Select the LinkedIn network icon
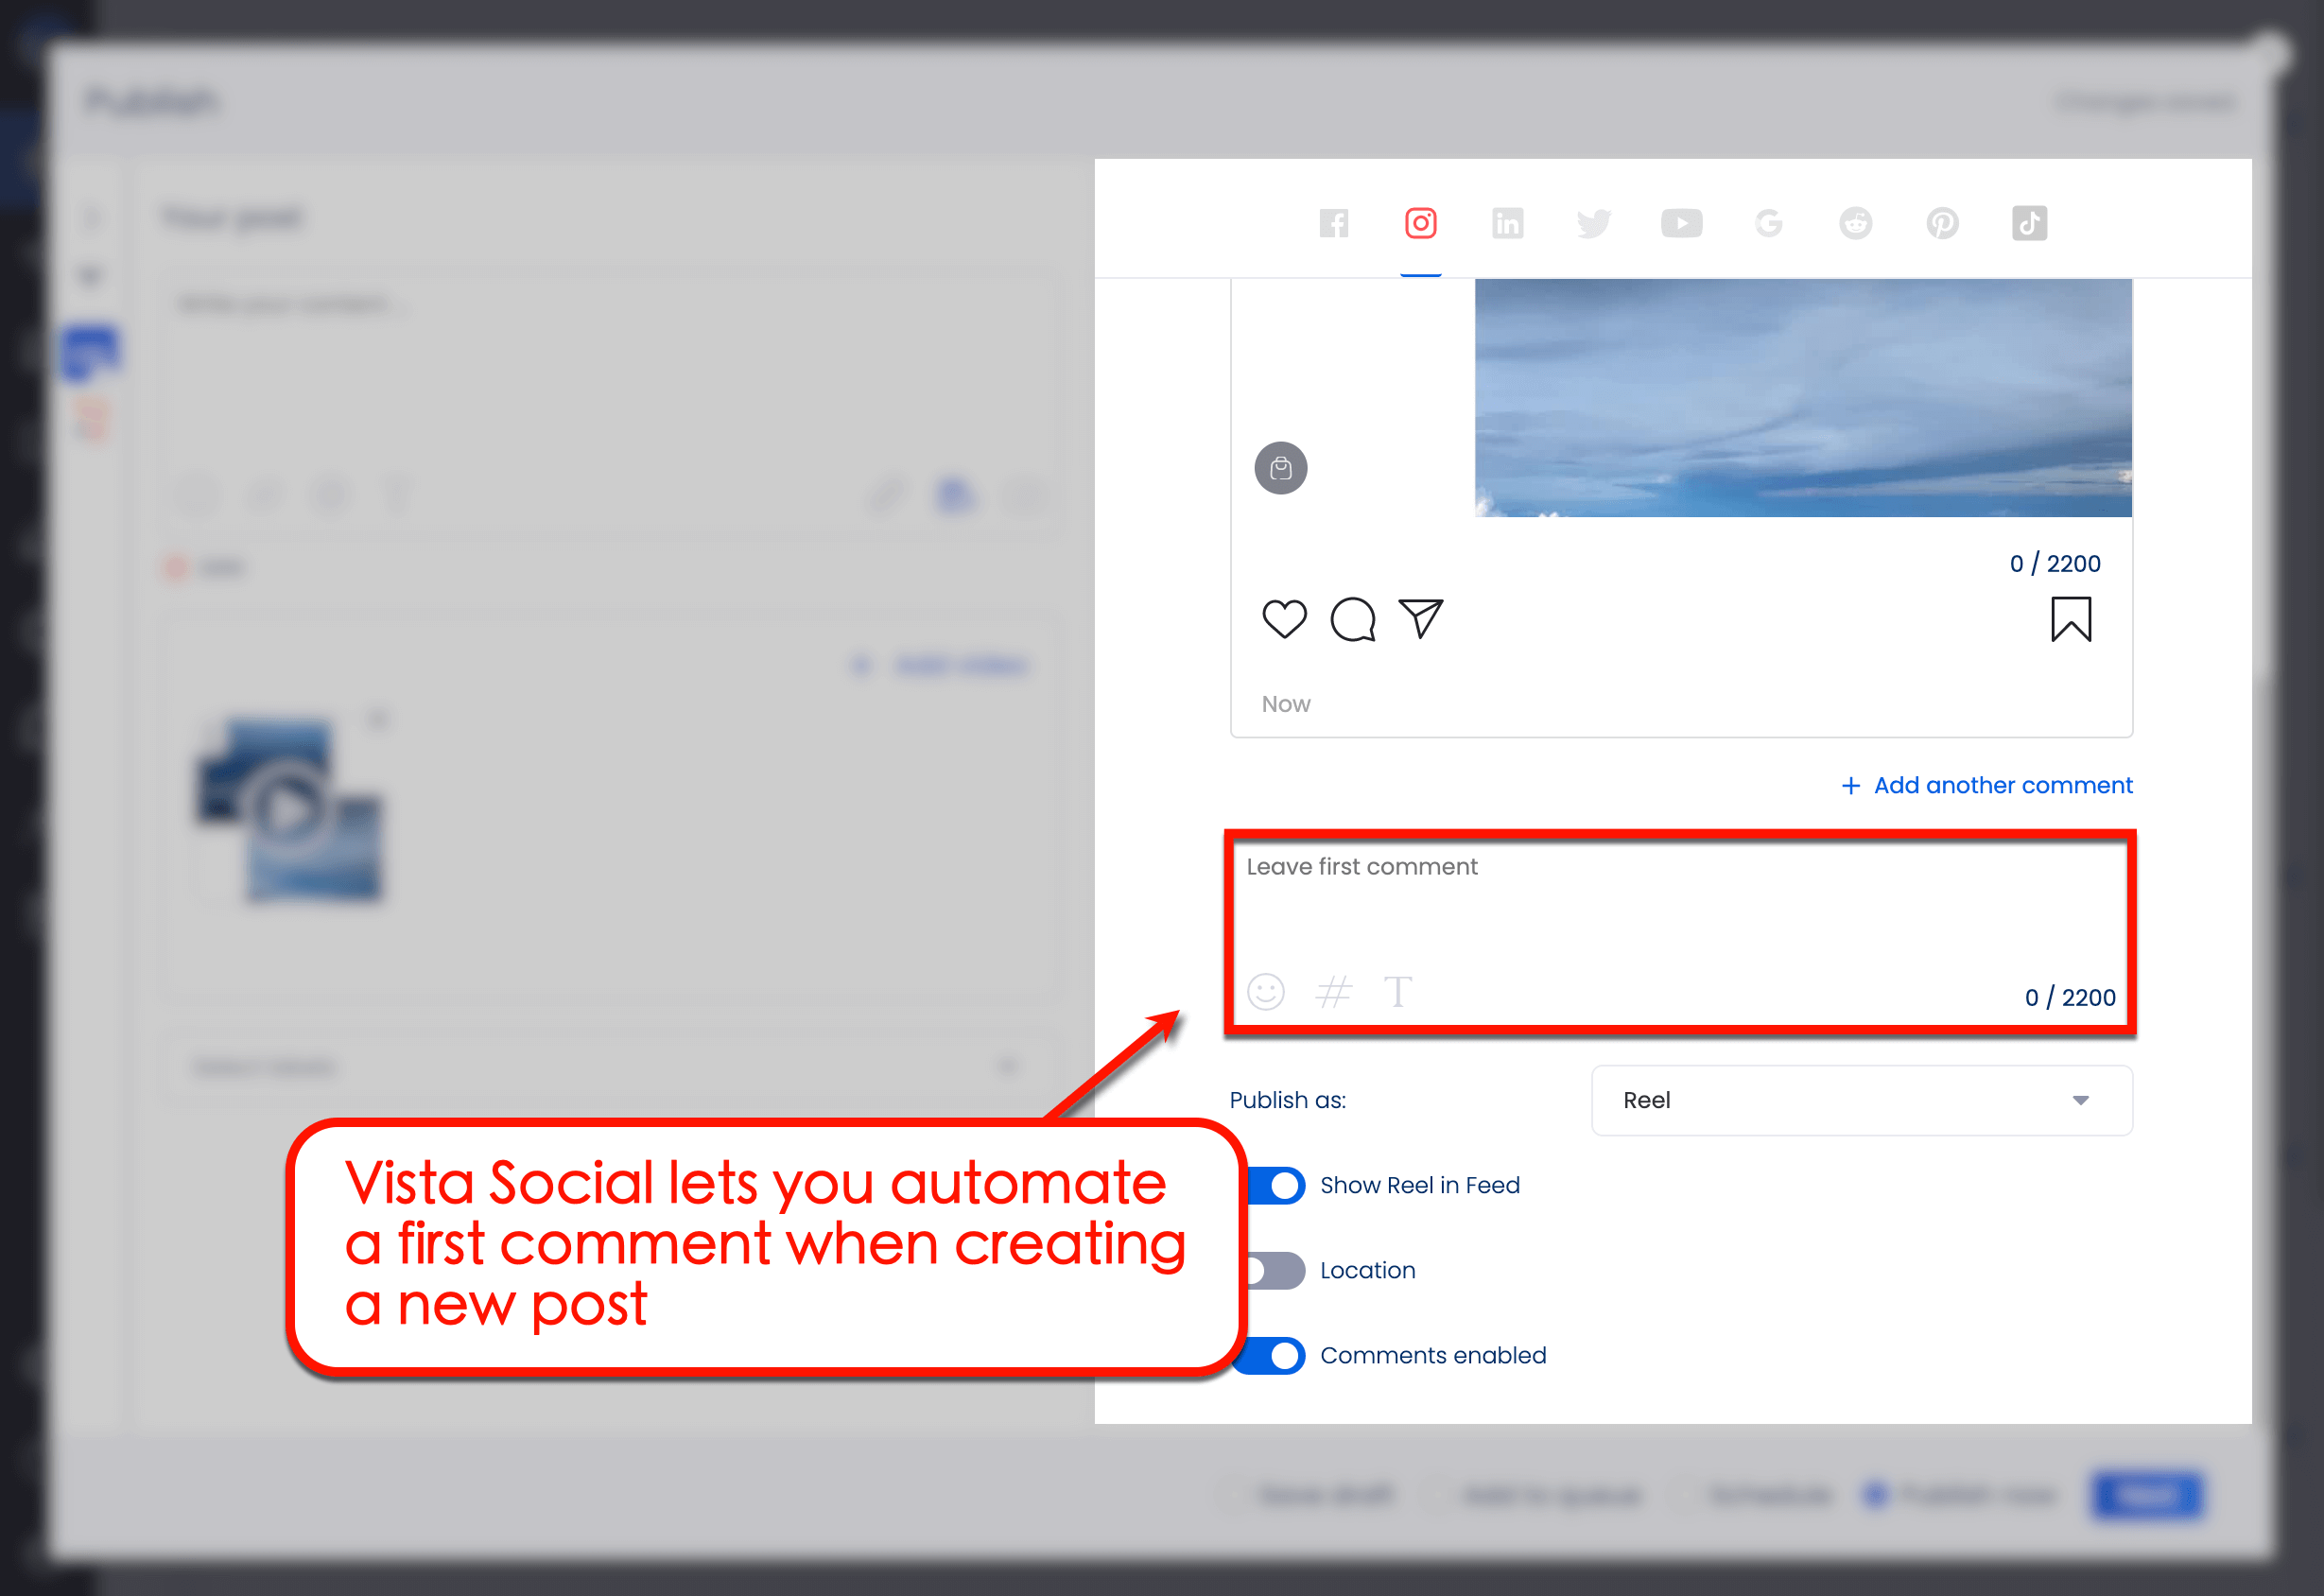 (x=1507, y=223)
